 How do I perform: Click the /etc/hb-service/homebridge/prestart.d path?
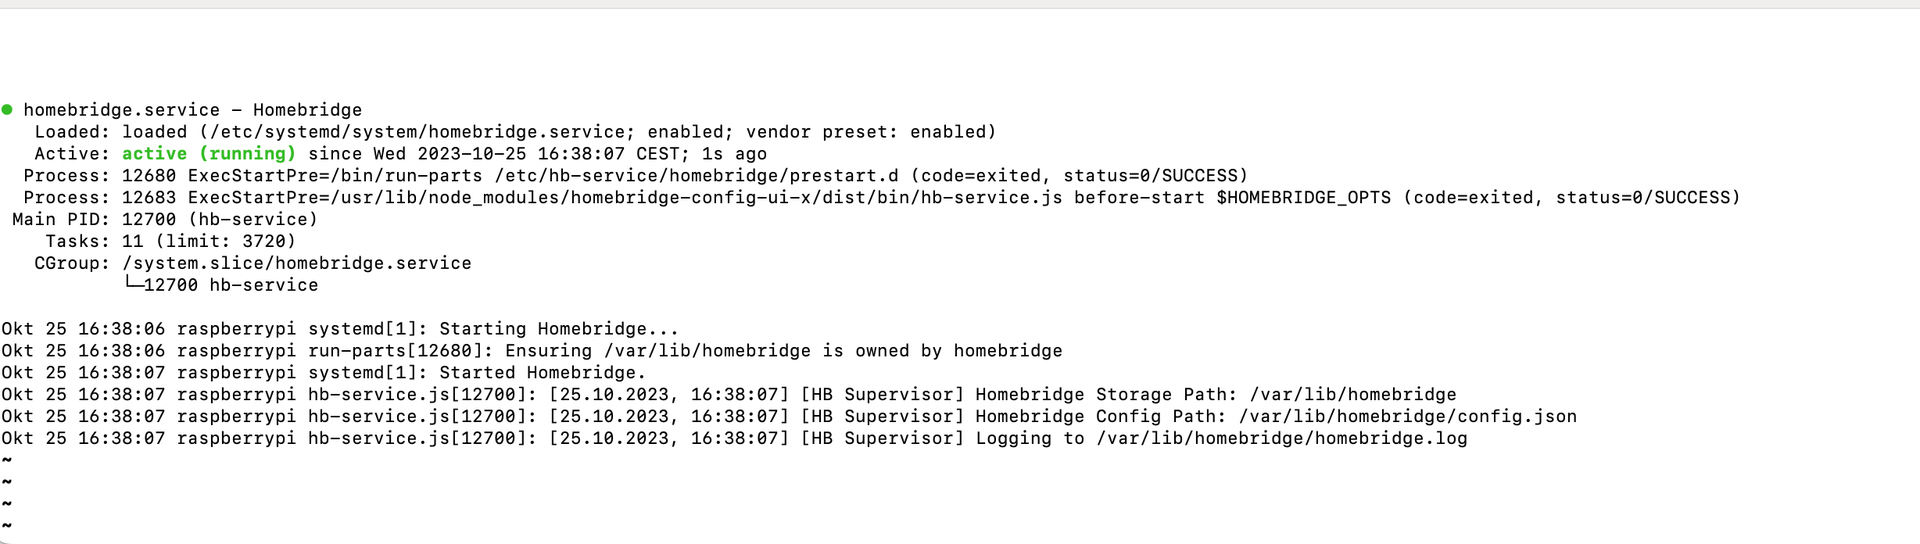coord(696,176)
